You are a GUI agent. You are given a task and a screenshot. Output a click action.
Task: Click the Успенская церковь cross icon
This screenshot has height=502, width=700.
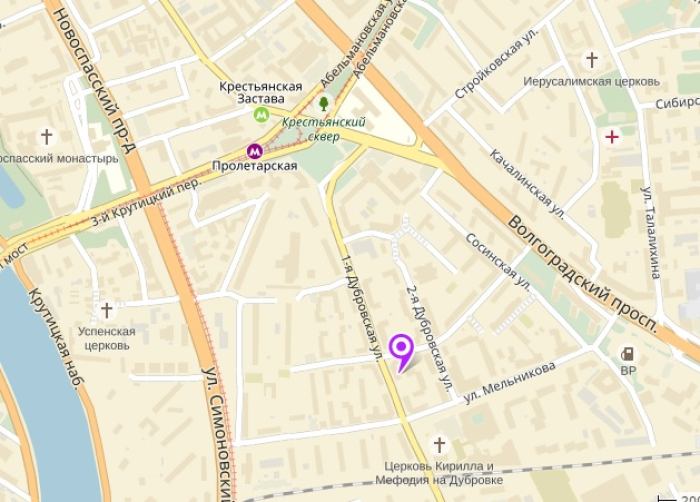click(106, 310)
